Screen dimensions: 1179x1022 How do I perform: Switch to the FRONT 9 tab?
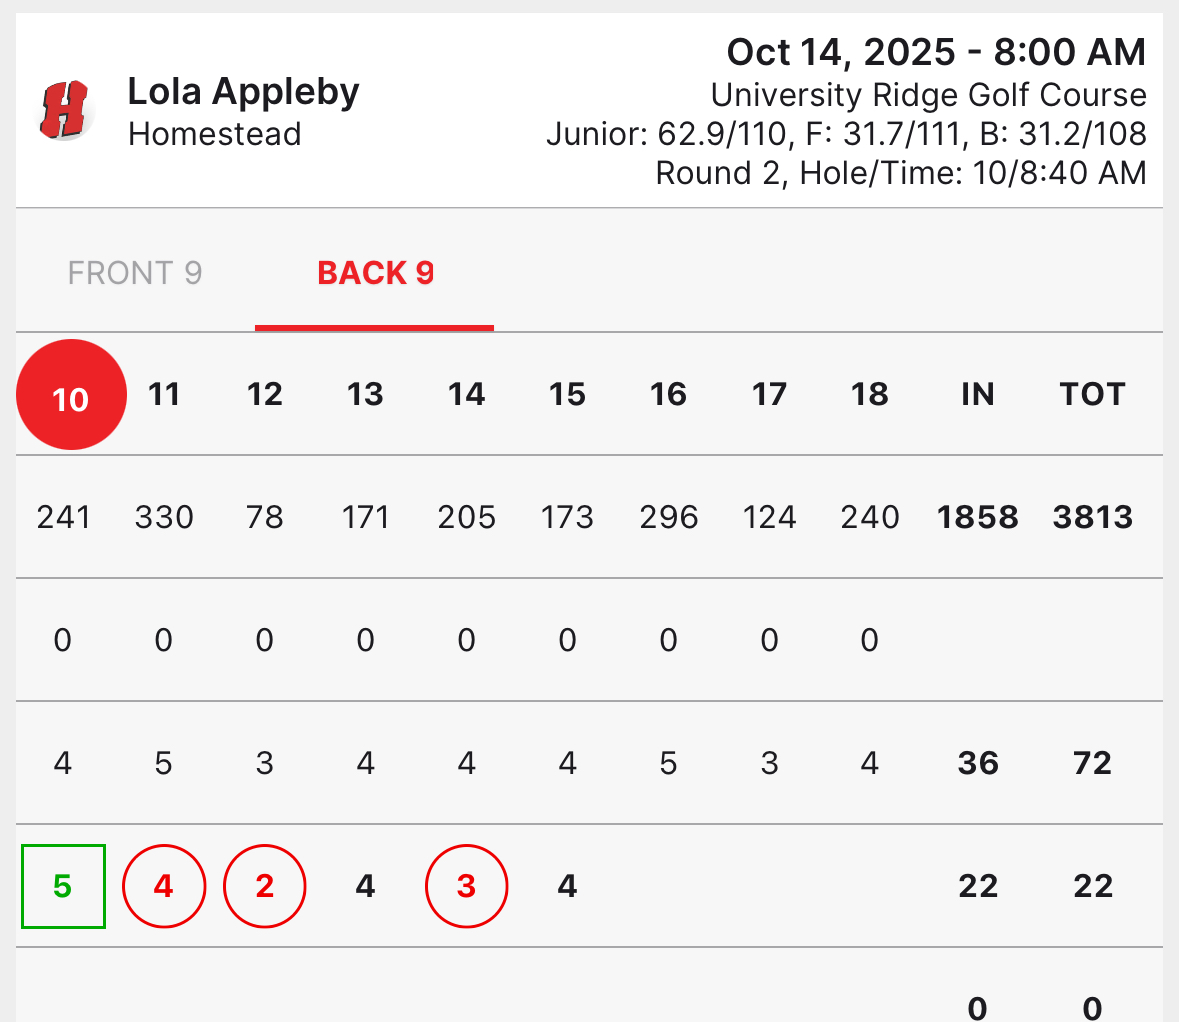[135, 273]
